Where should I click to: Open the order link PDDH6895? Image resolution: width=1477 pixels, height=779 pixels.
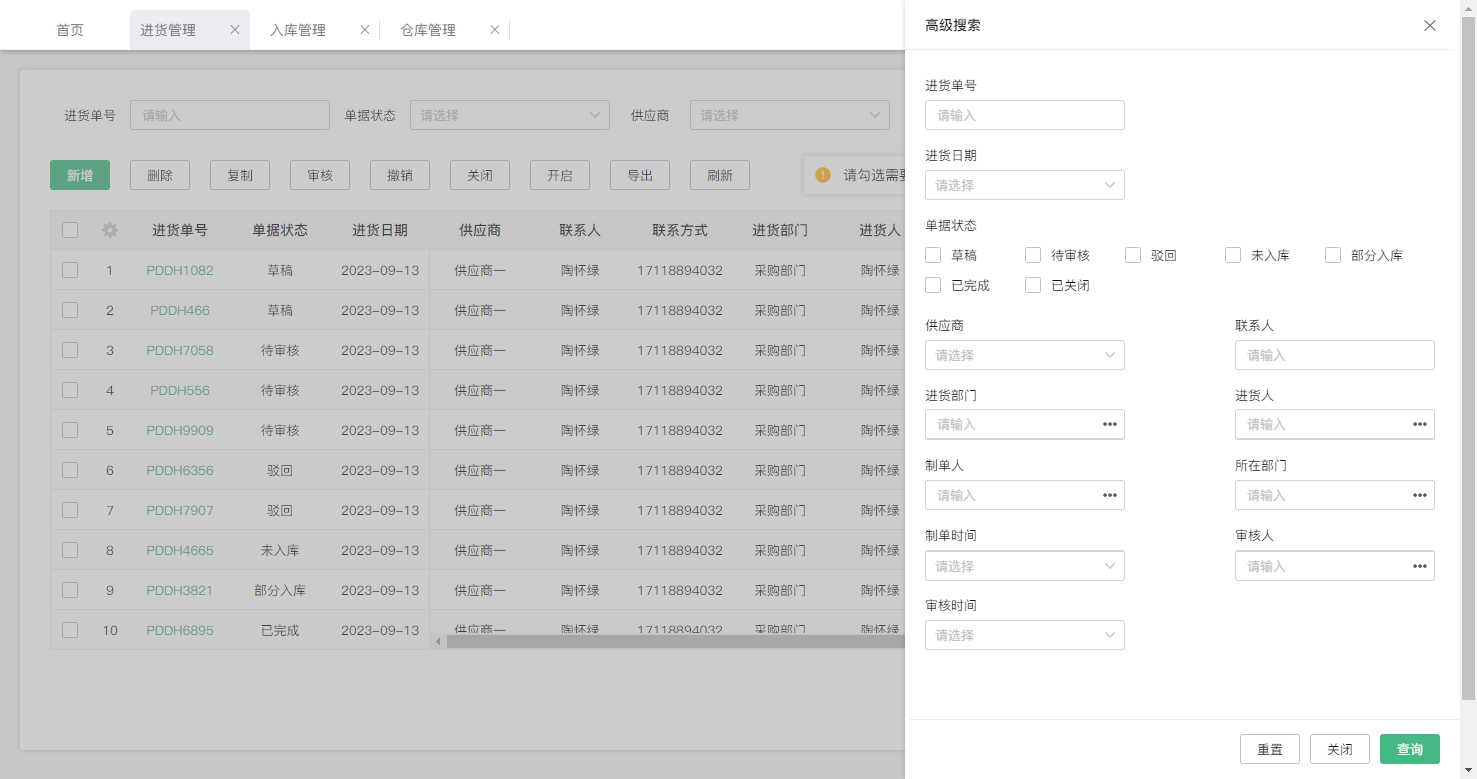tap(180, 630)
